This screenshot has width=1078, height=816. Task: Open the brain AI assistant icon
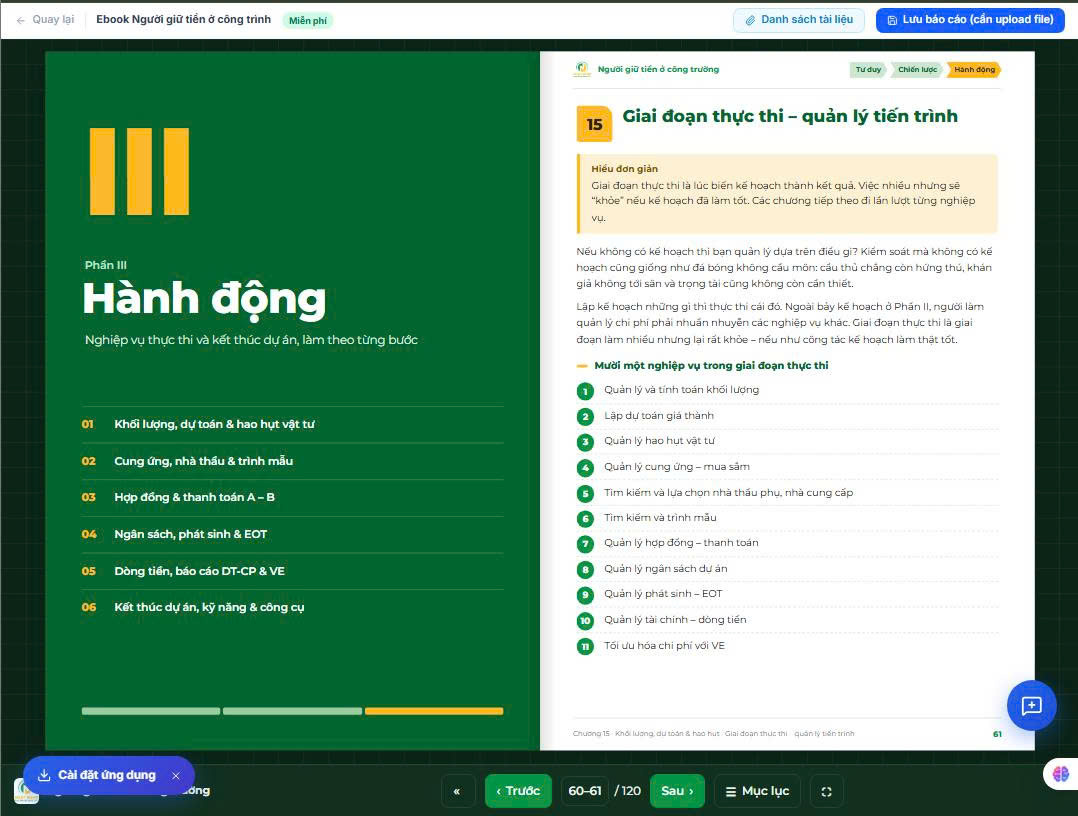click(x=1061, y=774)
